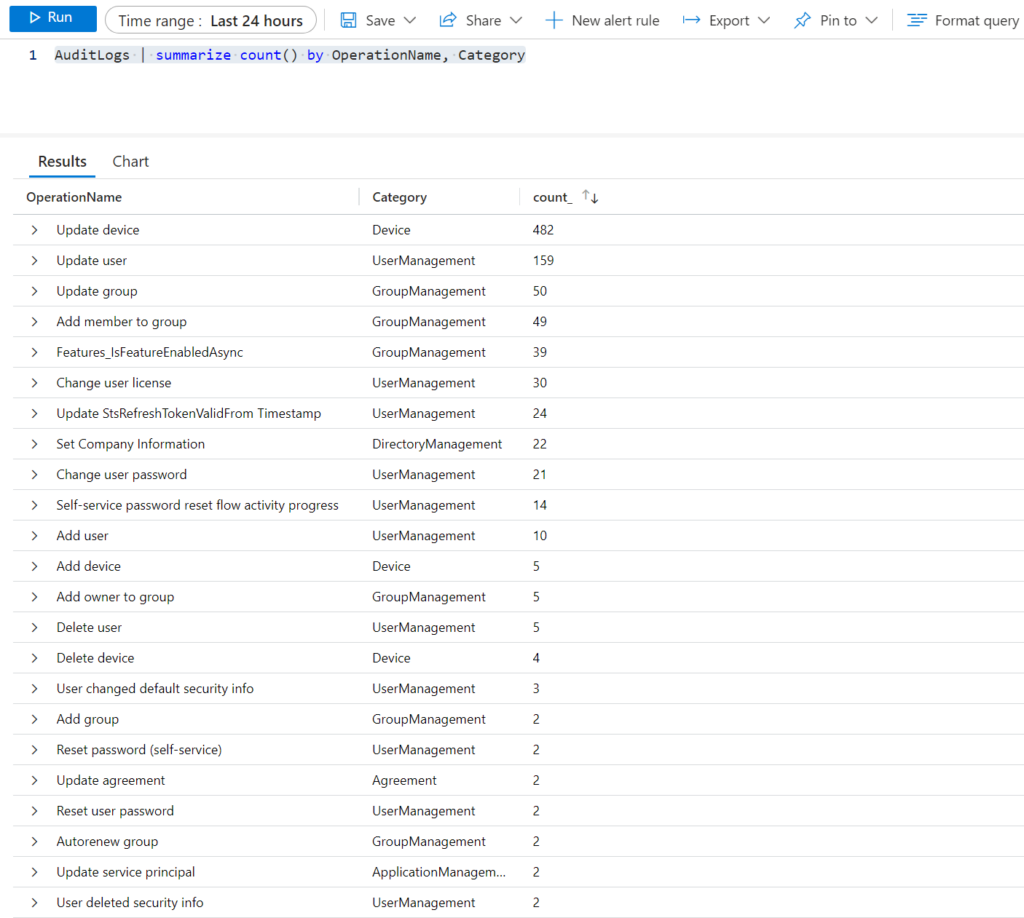Switch to the Chart tab
The image size is (1024, 918).
point(130,161)
